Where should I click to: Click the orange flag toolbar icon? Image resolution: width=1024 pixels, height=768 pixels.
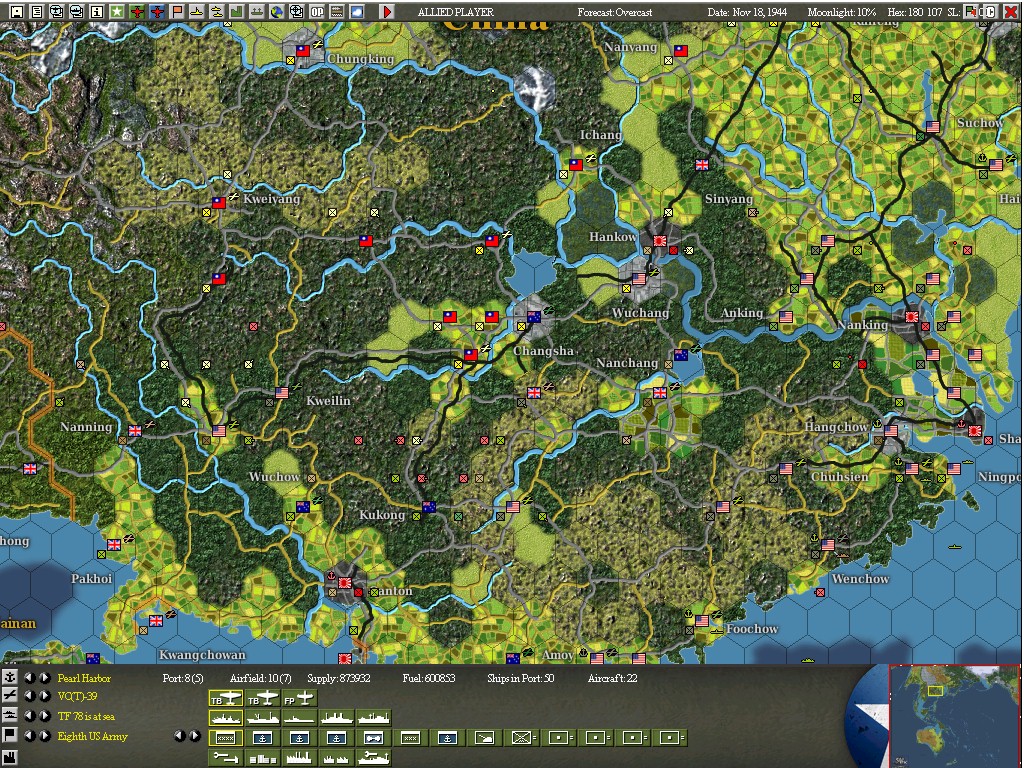coord(178,12)
